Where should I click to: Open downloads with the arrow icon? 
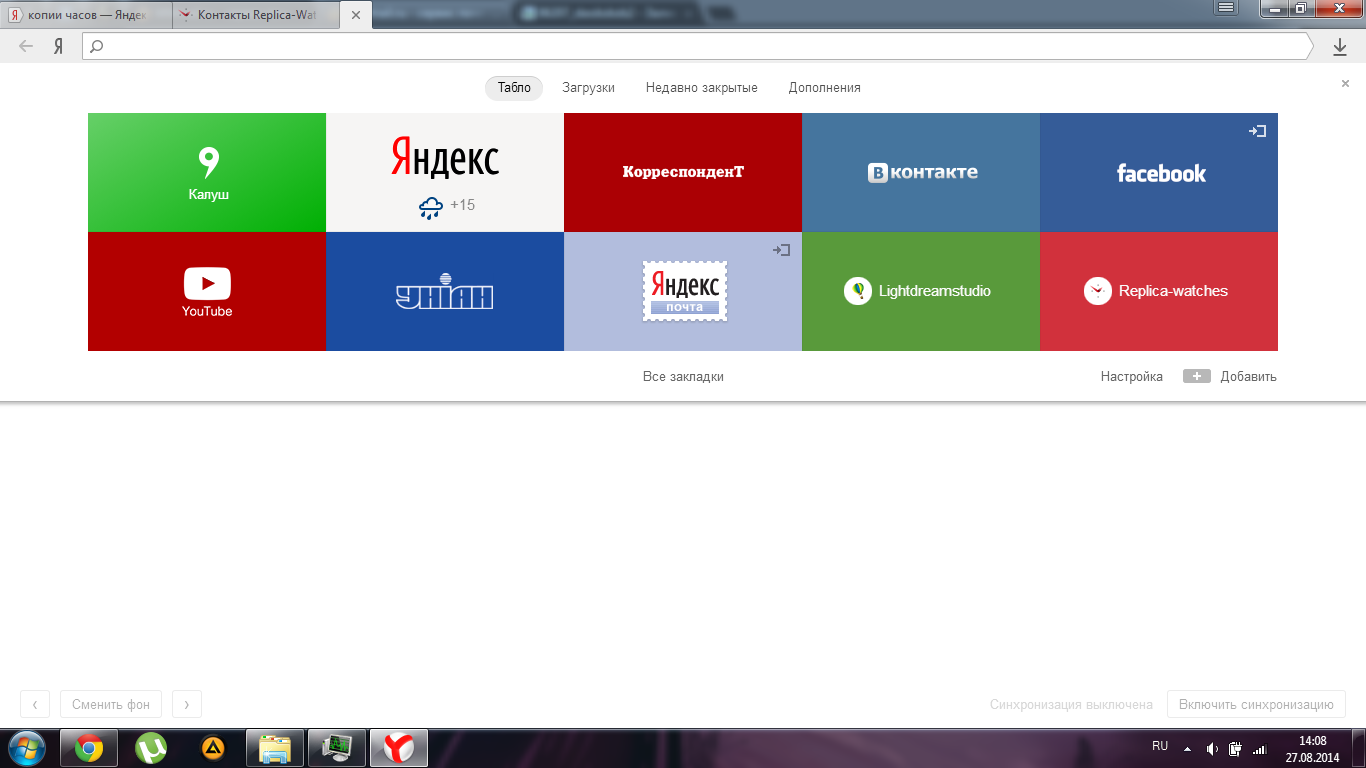click(1340, 46)
